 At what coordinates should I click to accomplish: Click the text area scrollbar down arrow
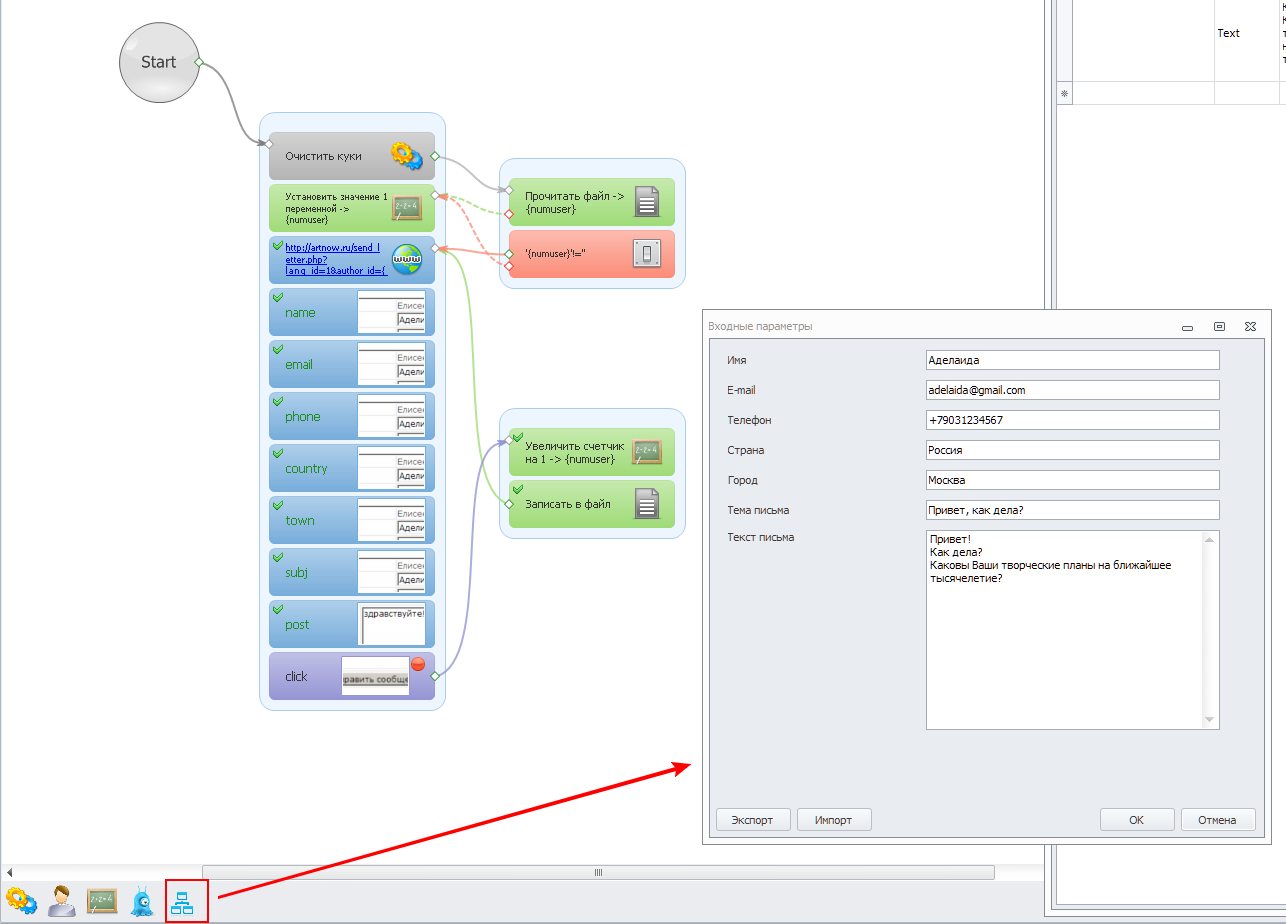[1211, 720]
